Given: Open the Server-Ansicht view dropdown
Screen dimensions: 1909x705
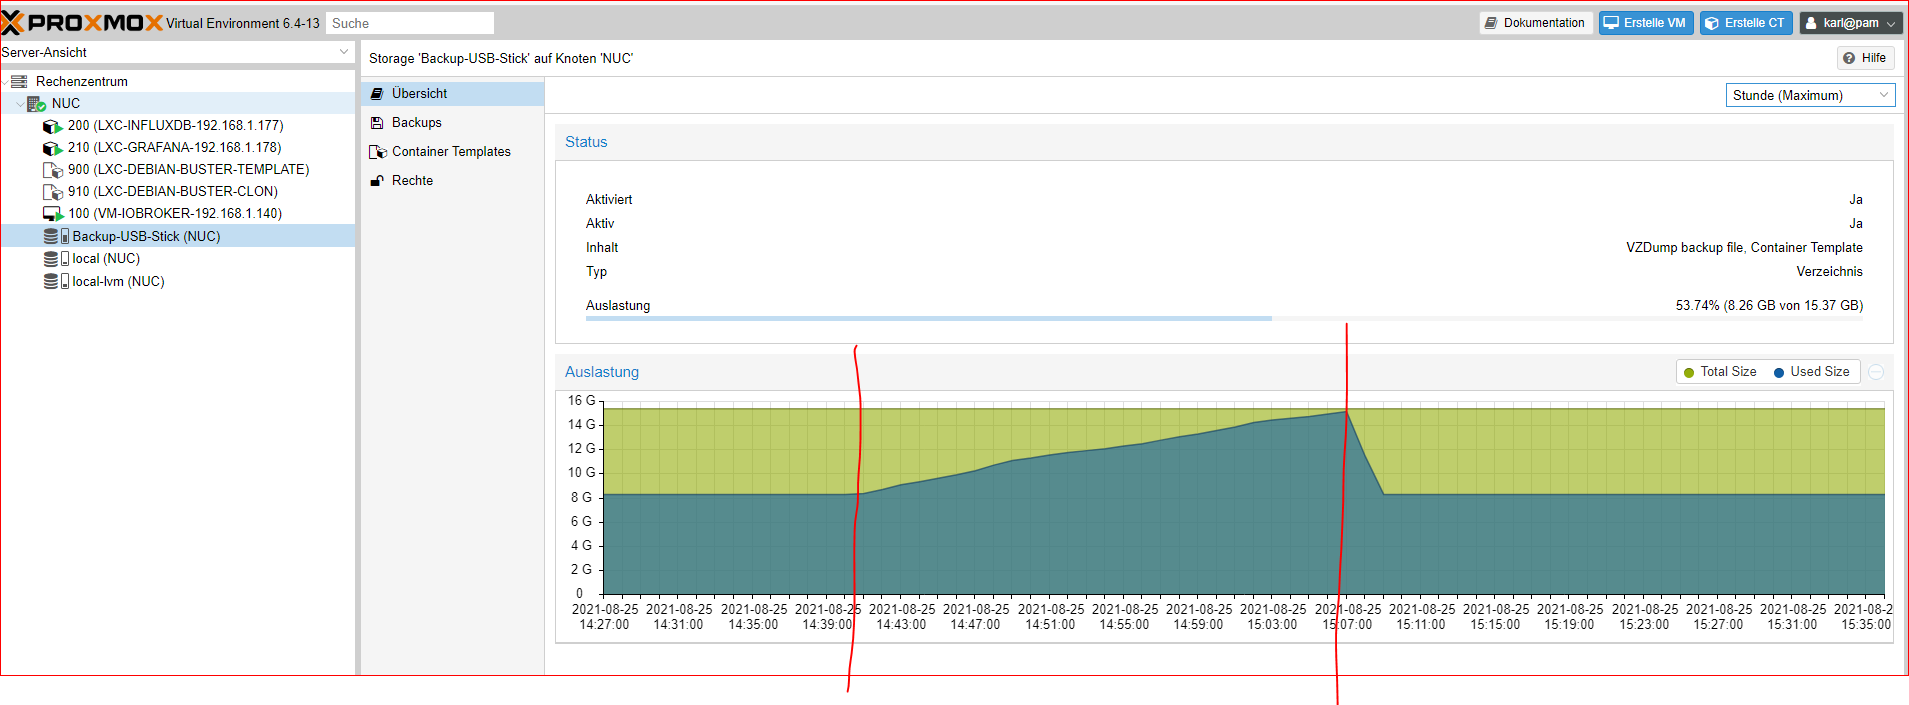Looking at the screenshot, I should tap(344, 52).
